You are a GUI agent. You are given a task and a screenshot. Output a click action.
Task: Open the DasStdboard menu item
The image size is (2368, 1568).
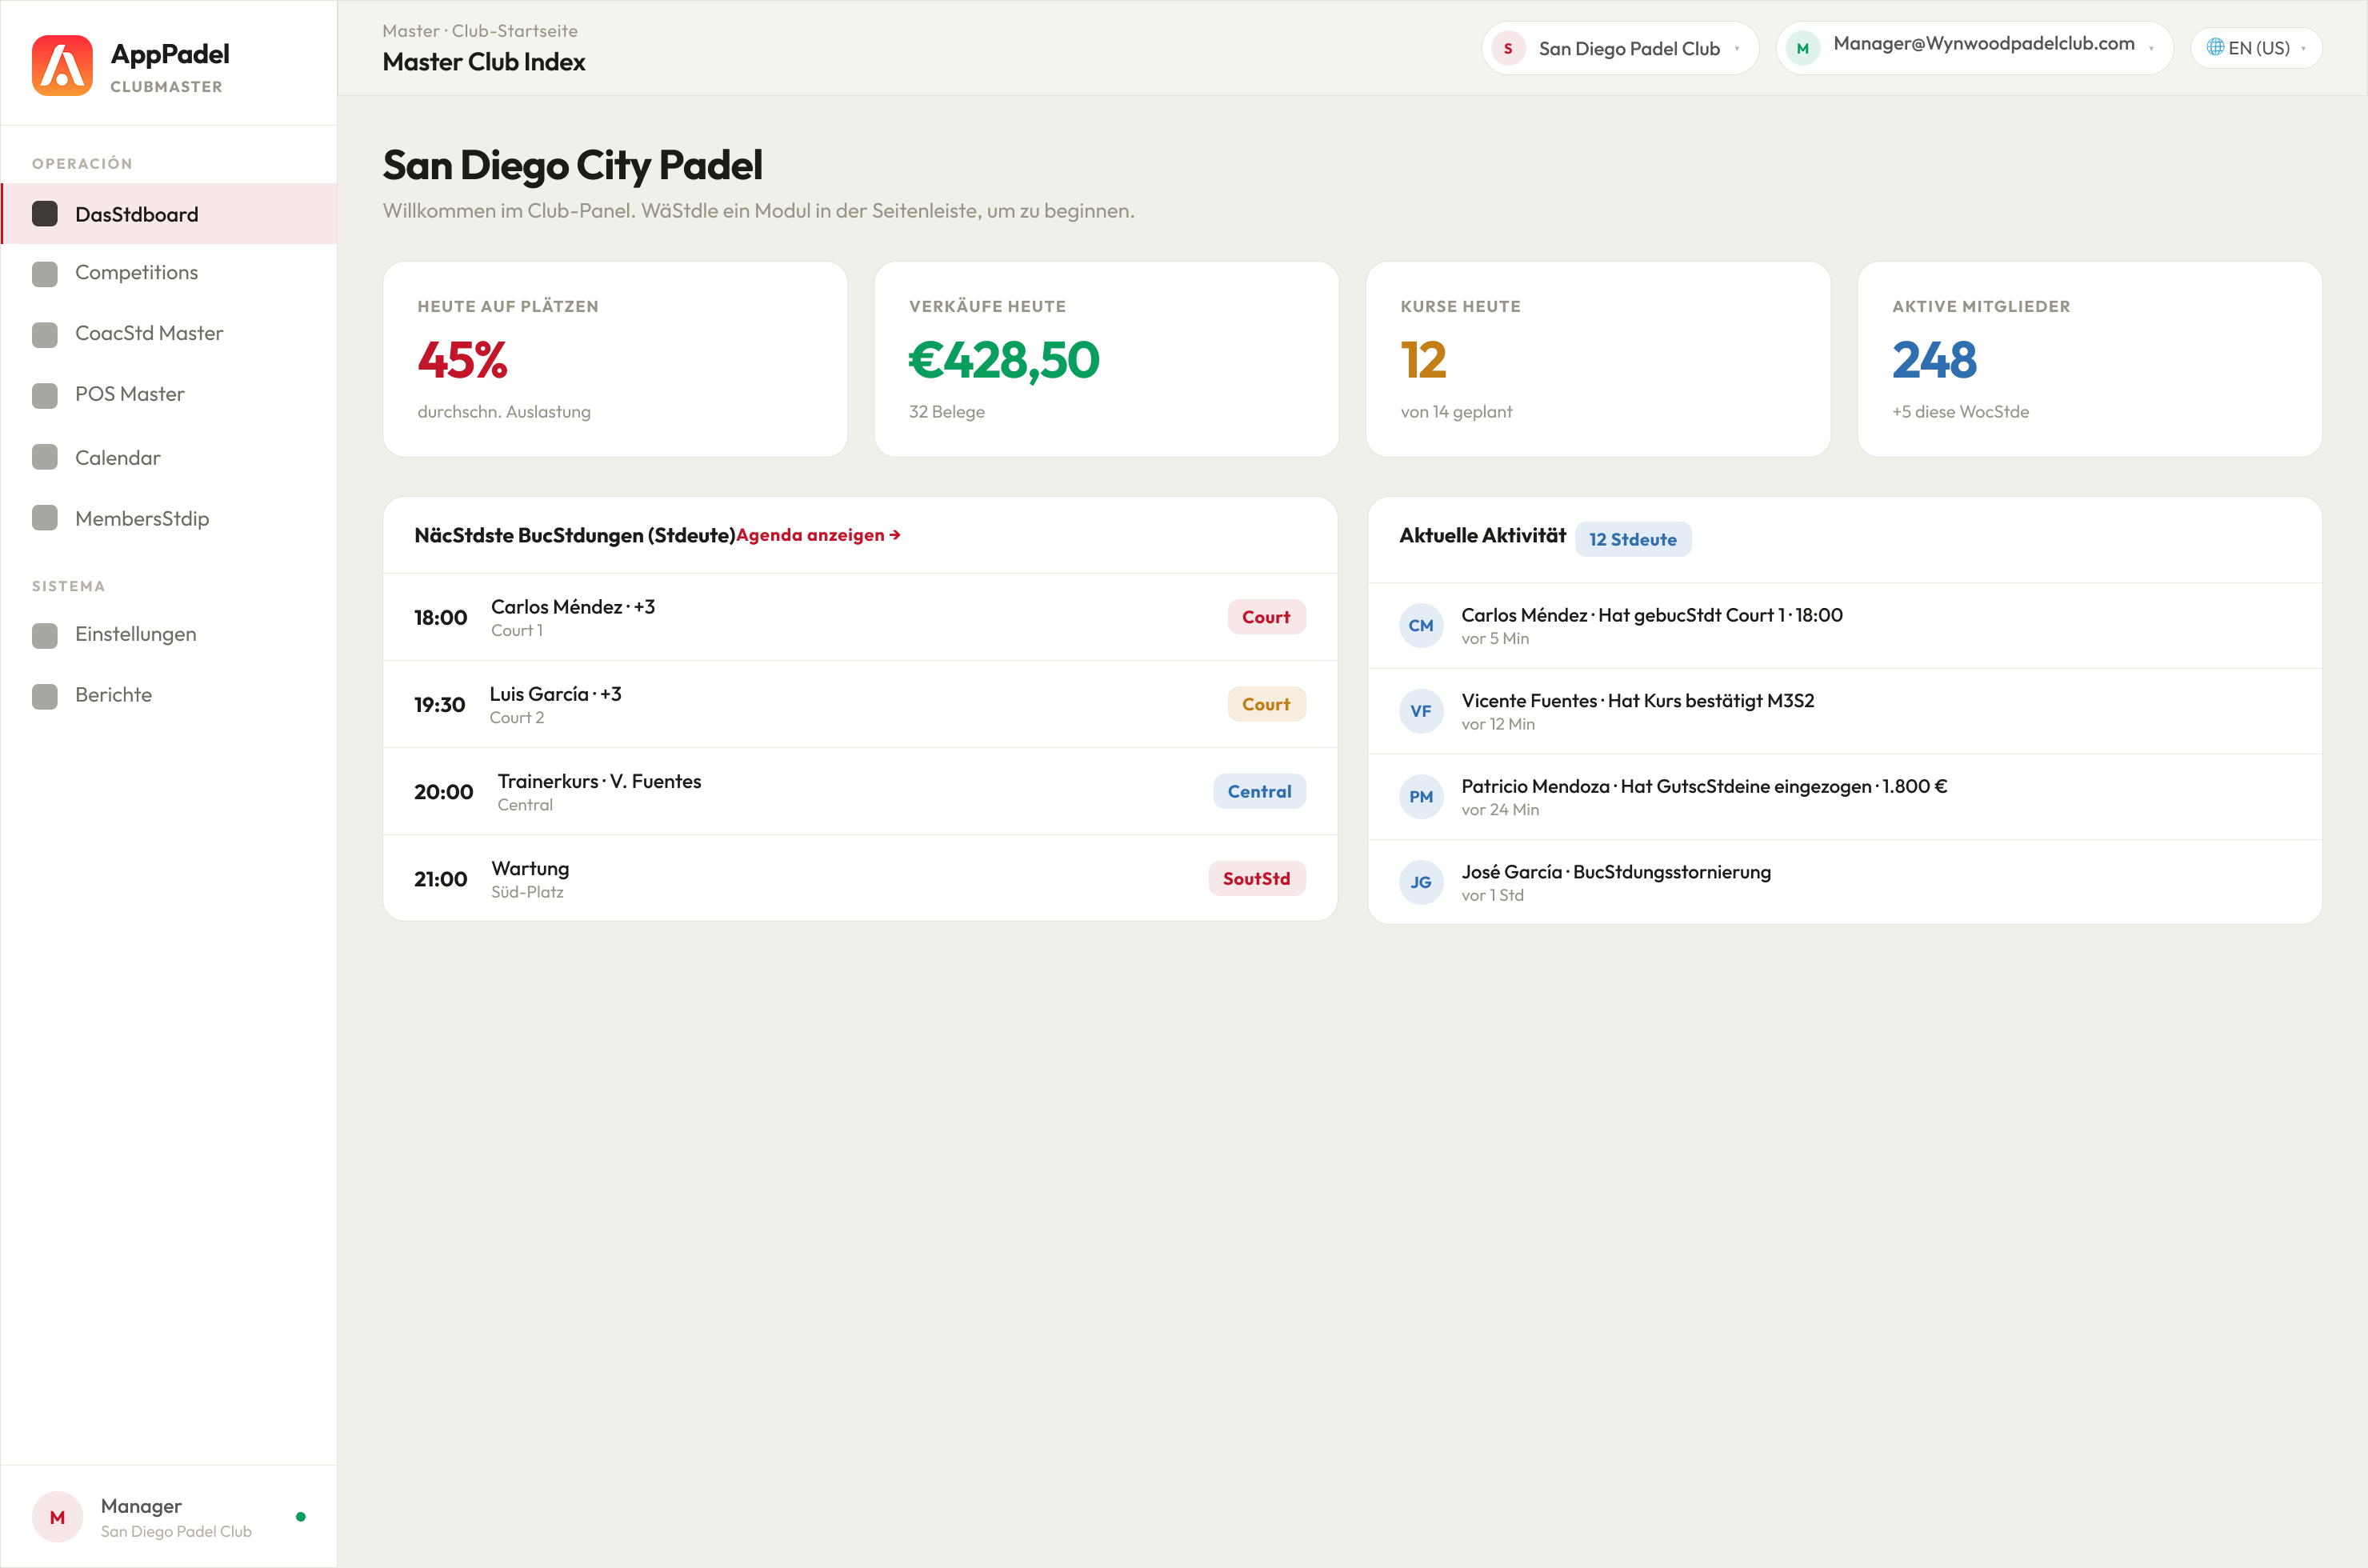click(169, 214)
